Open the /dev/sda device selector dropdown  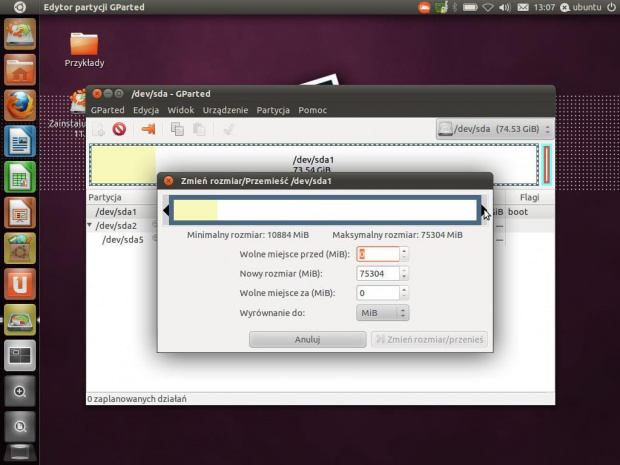click(494, 129)
